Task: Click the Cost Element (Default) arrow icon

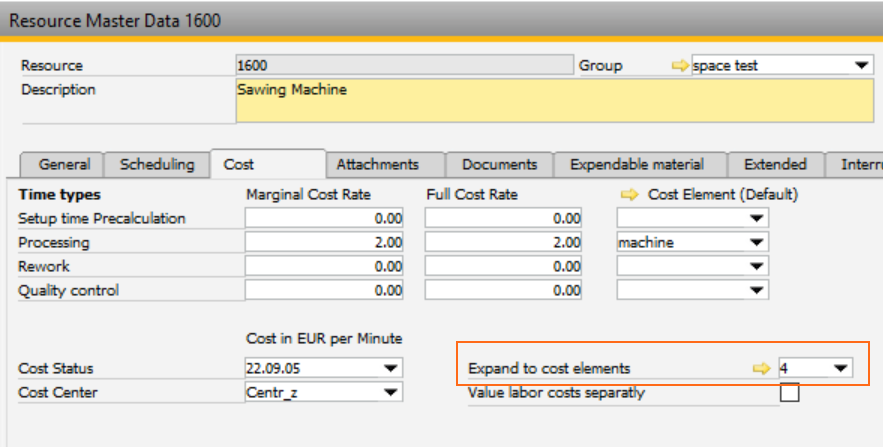Action: pyautogui.click(x=630, y=195)
